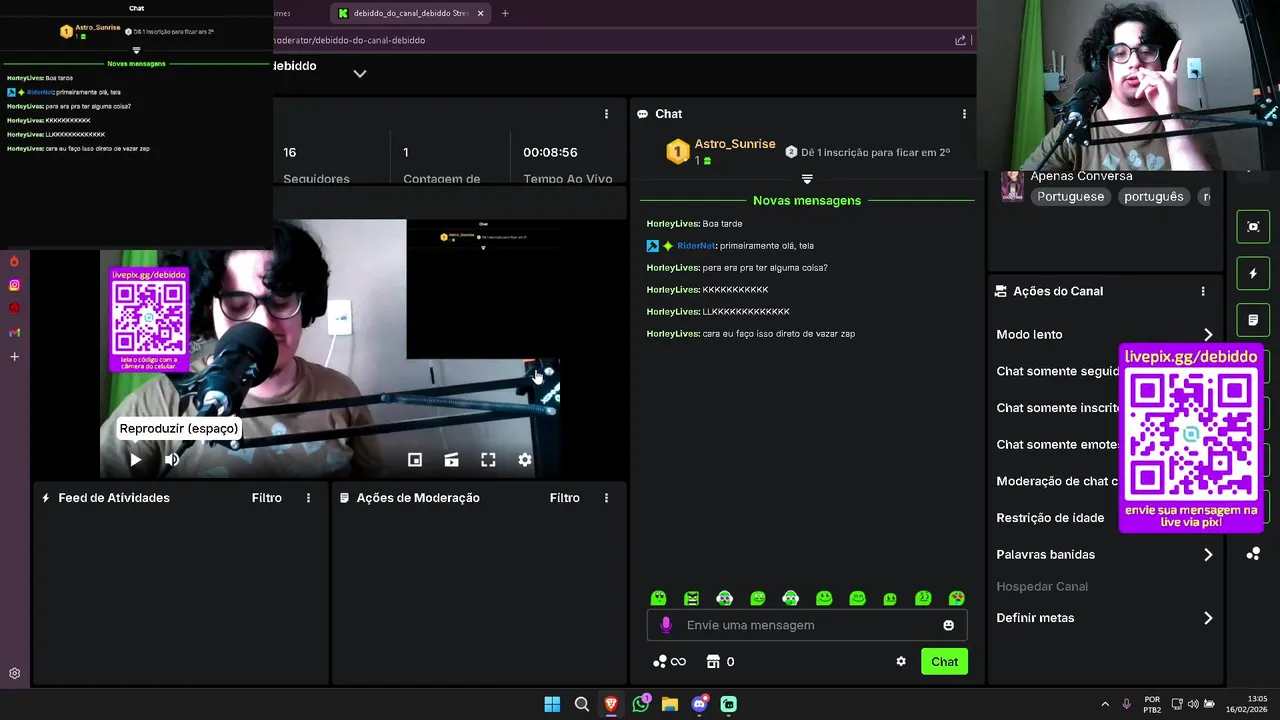Open the emoji picker in chat input

point(948,625)
